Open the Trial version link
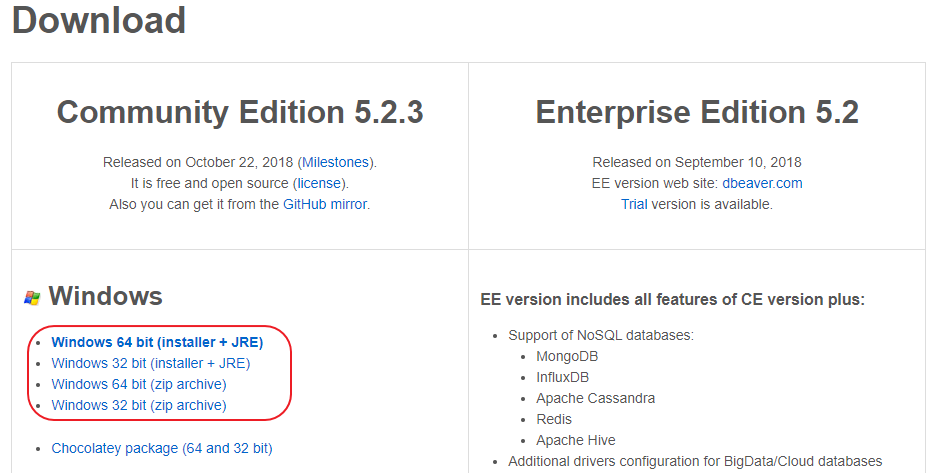 click(x=636, y=204)
